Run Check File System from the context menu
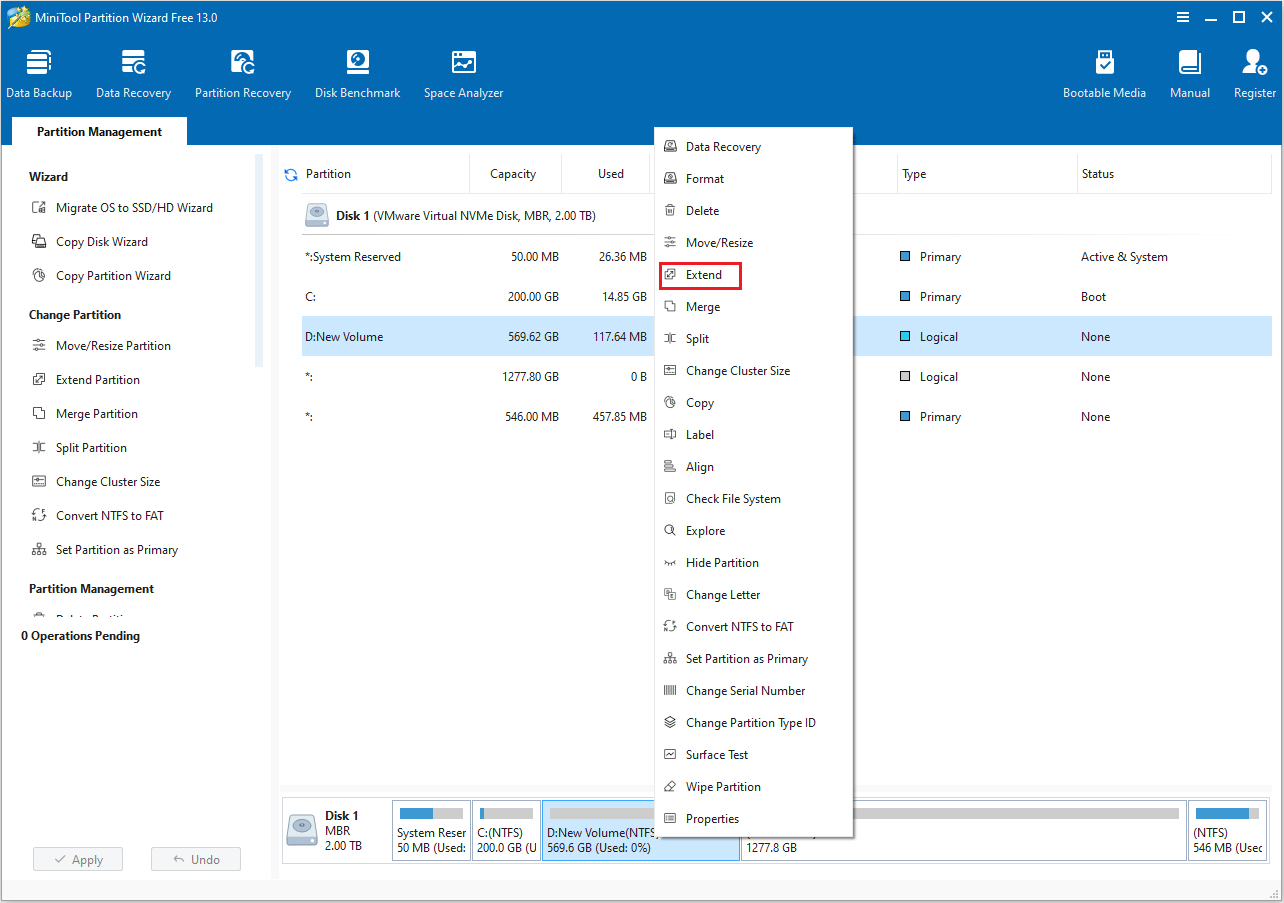The height and width of the screenshot is (903, 1284). 753,499
